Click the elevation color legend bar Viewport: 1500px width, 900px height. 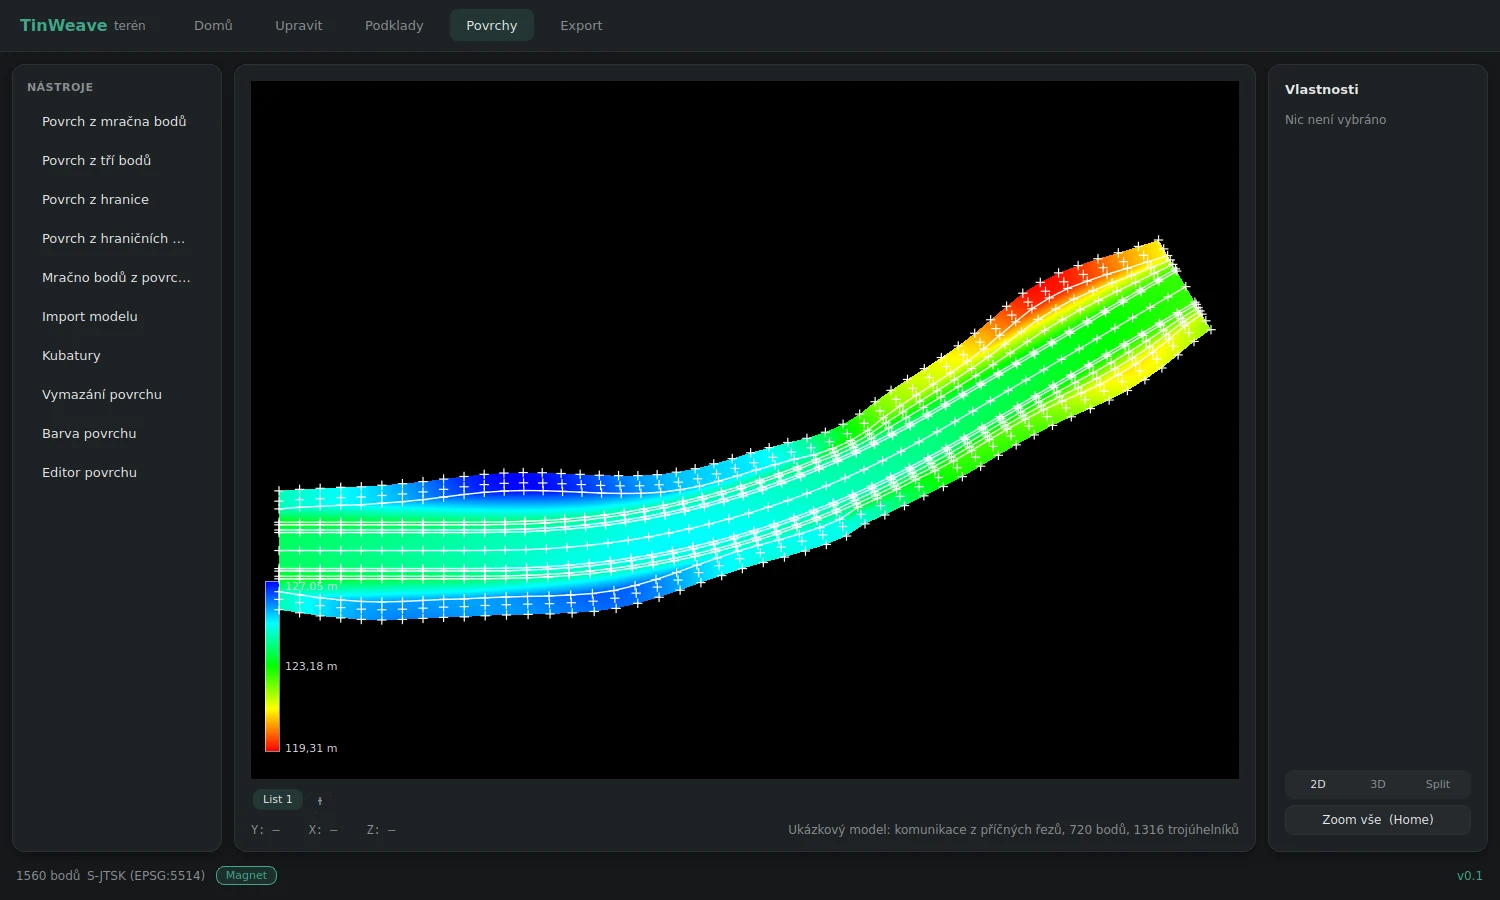[x=272, y=666]
